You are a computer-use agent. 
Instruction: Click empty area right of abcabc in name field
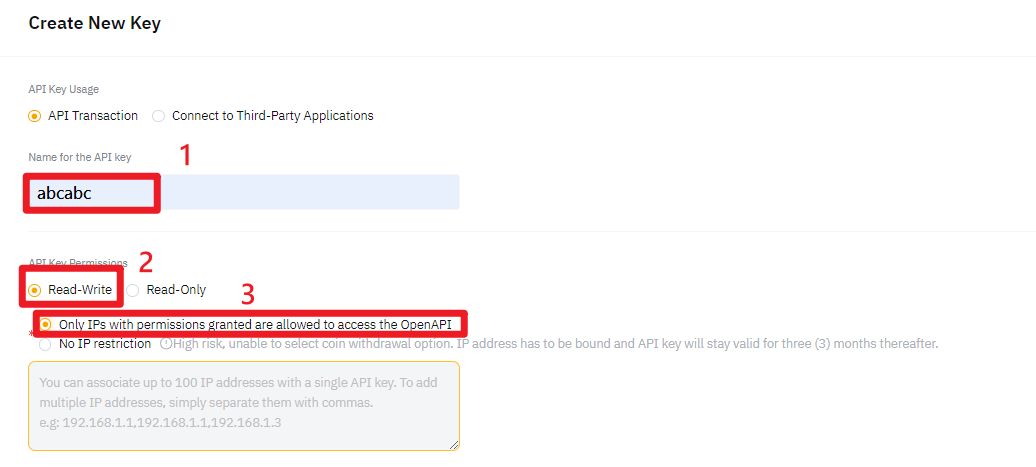pyautogui.click(x=308, y=193)
